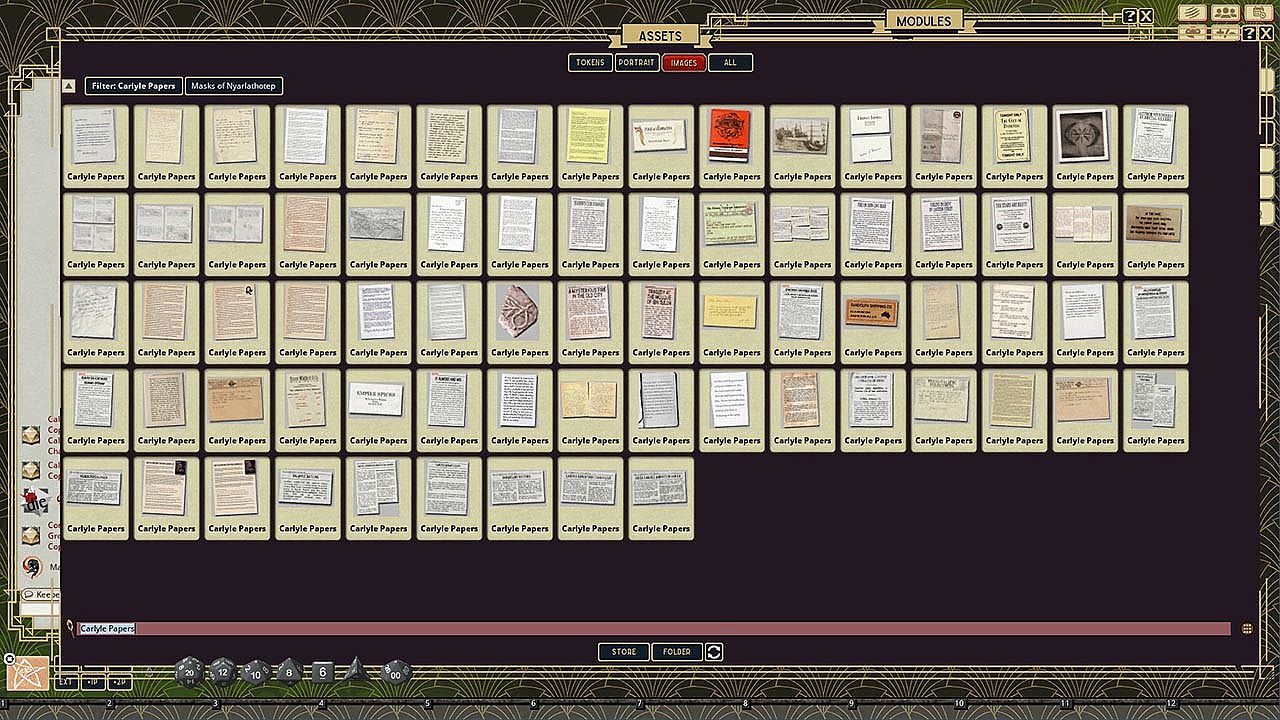Open the stone fragment Carlyle Papers image
The image size is (1280, 720).
519,322
